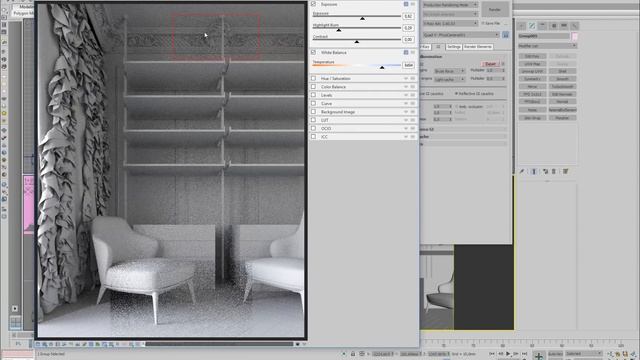The height and width of the screenshot is (360, 640).
Task: Click the Expert mode button
Action: (x=491, y=64)
